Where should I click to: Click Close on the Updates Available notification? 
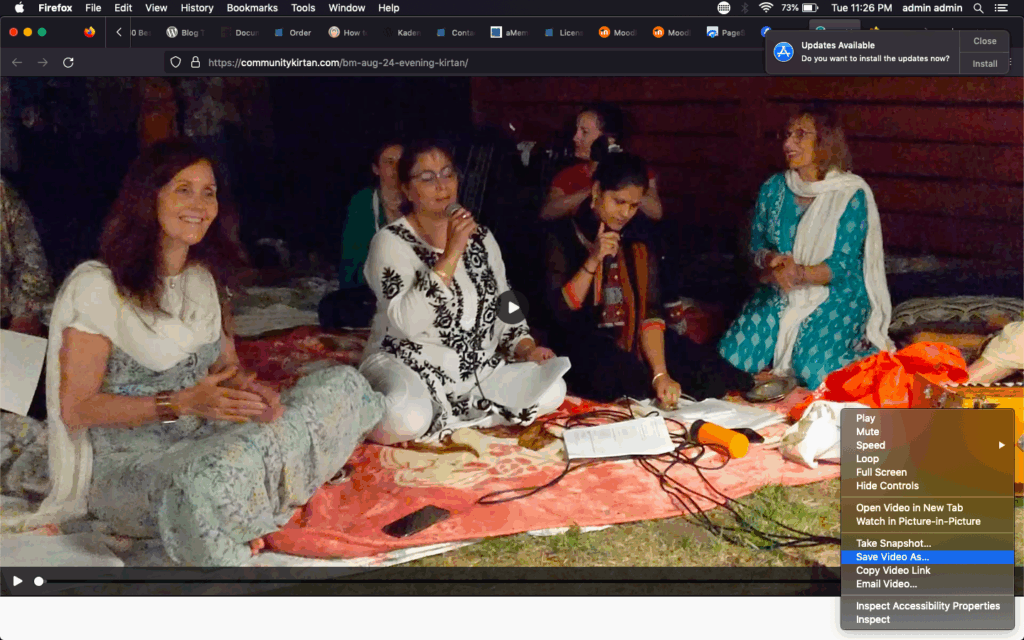pyautogui.click(x=984, y=41)
